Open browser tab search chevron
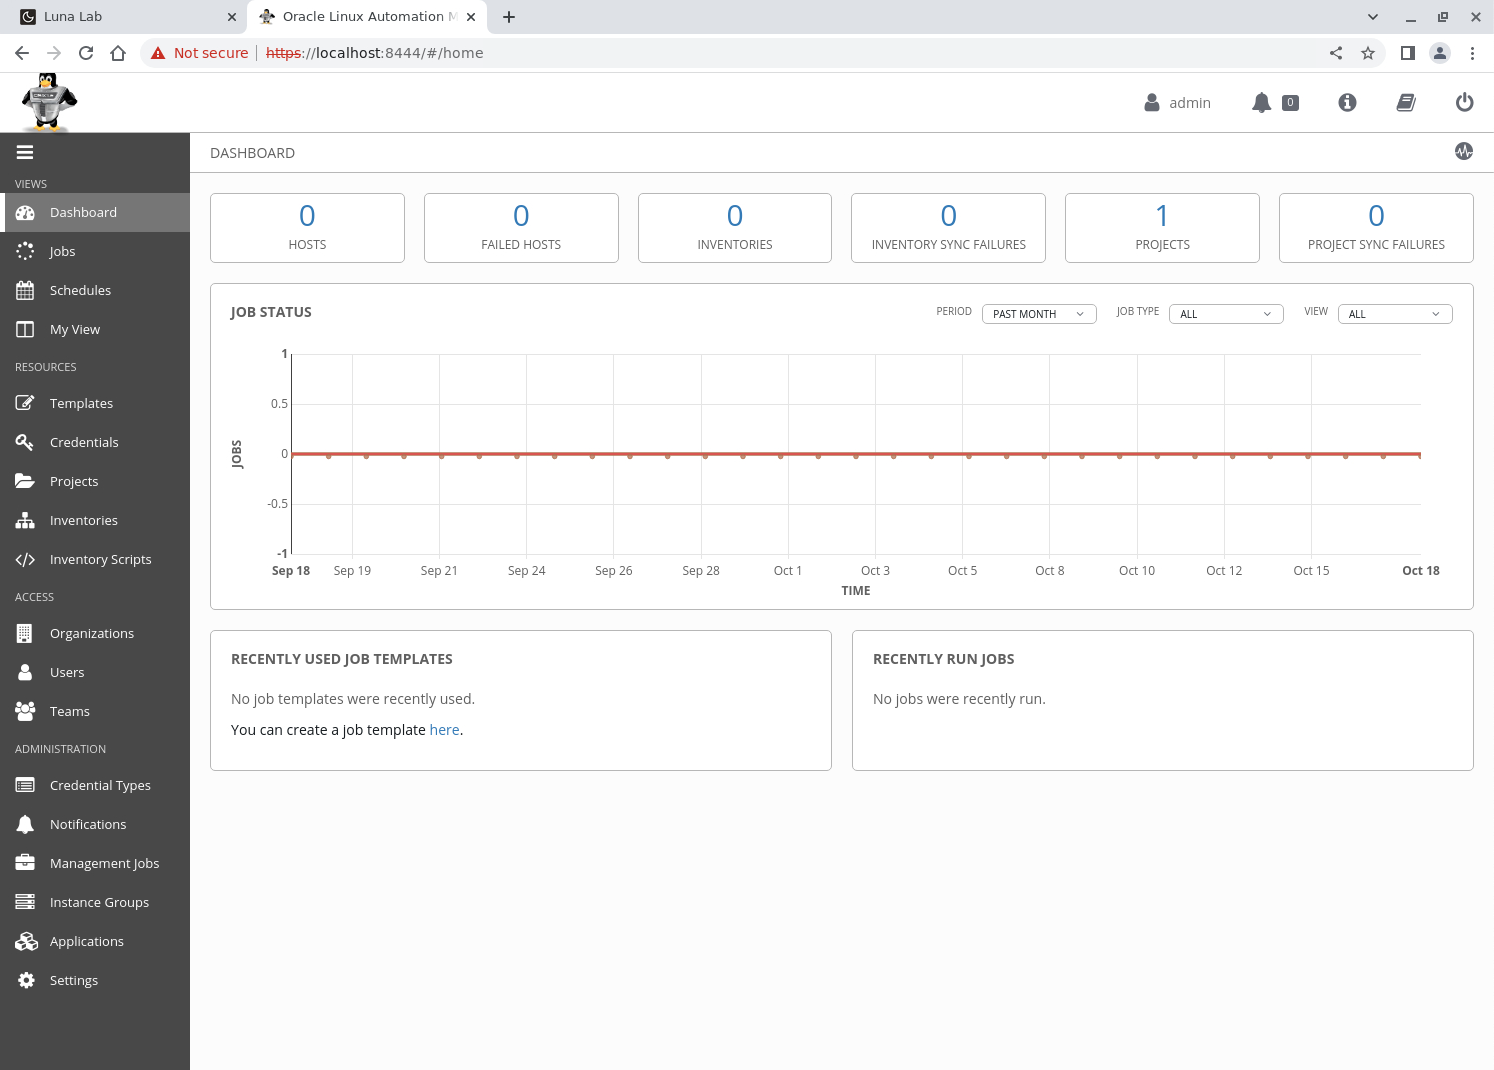The height and width of the screenshot is (1070, 1494). 1373,17
